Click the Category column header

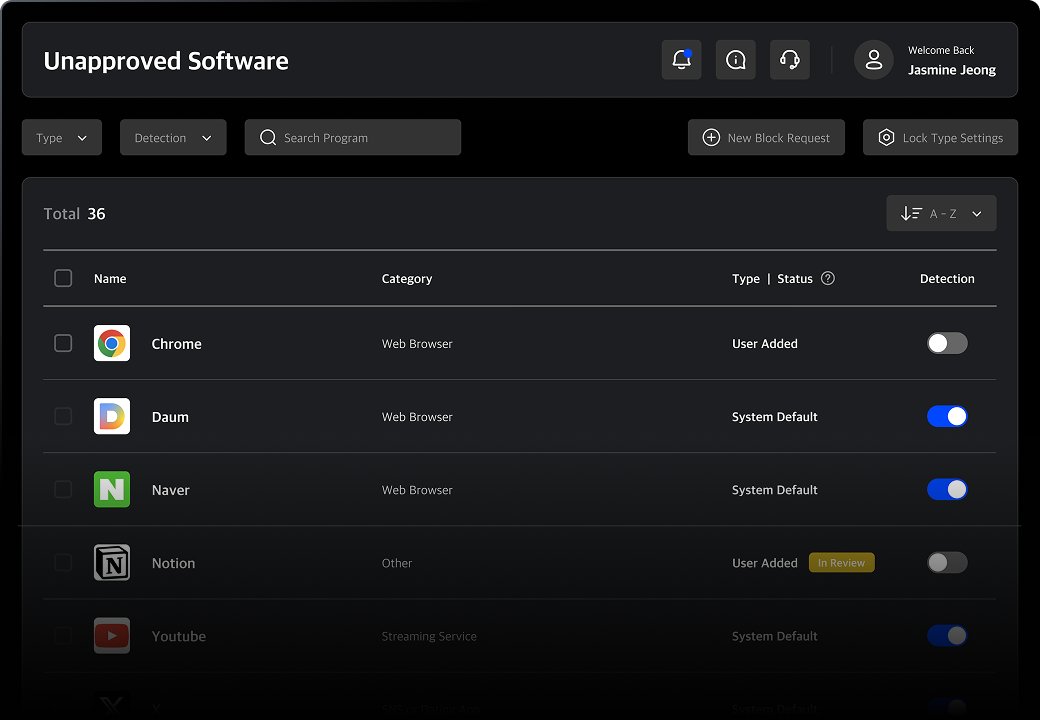[x=407, y=278]
